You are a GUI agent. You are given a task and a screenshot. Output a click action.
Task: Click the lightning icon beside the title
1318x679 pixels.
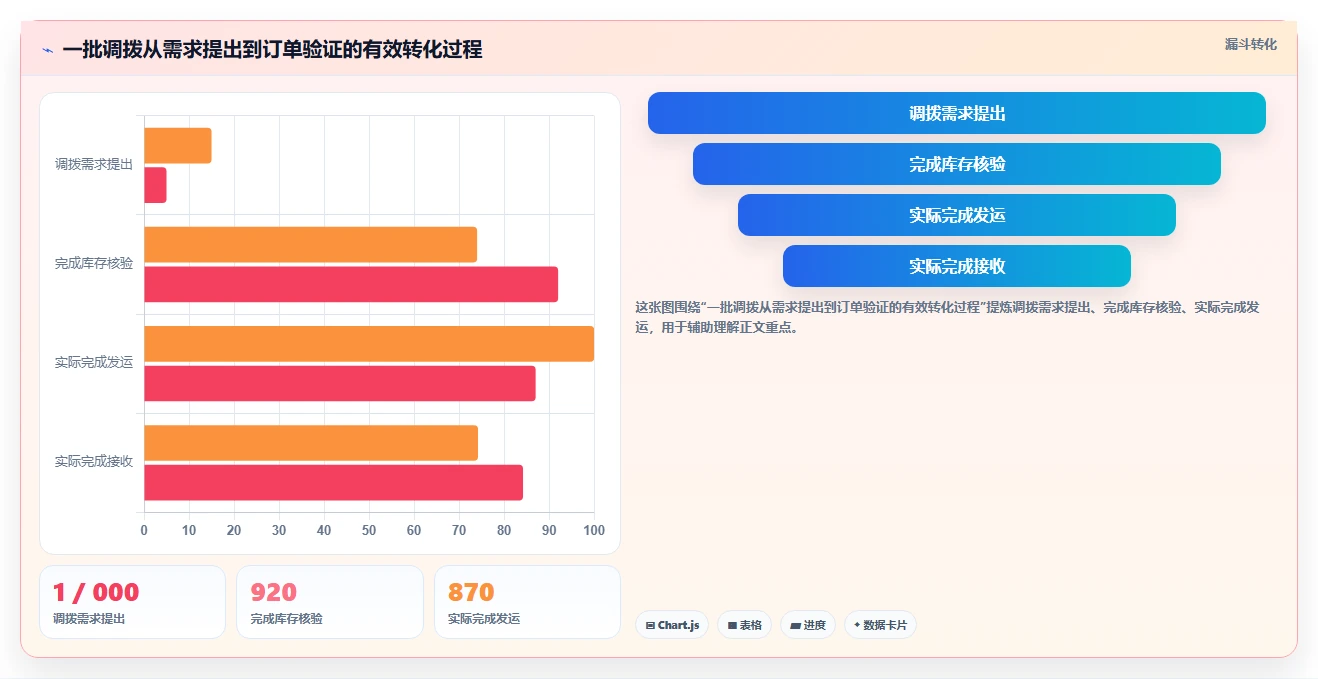[x=47, y=50]
